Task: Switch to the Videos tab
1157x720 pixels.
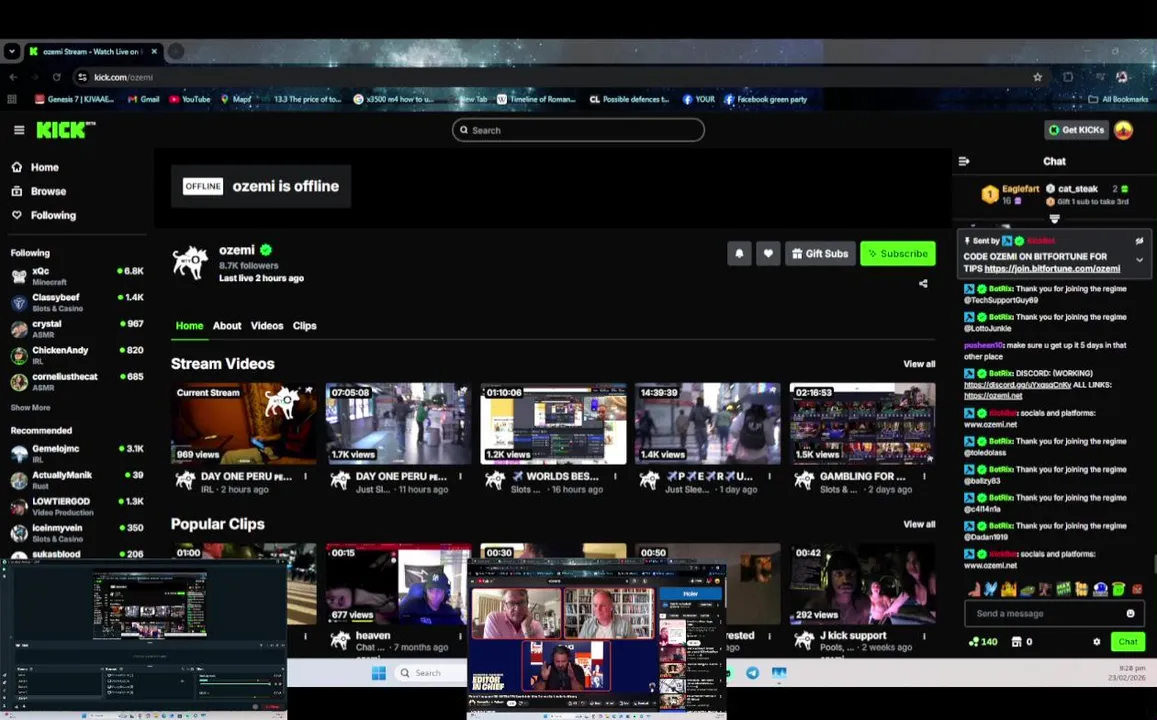Action: tap(266, 325)
